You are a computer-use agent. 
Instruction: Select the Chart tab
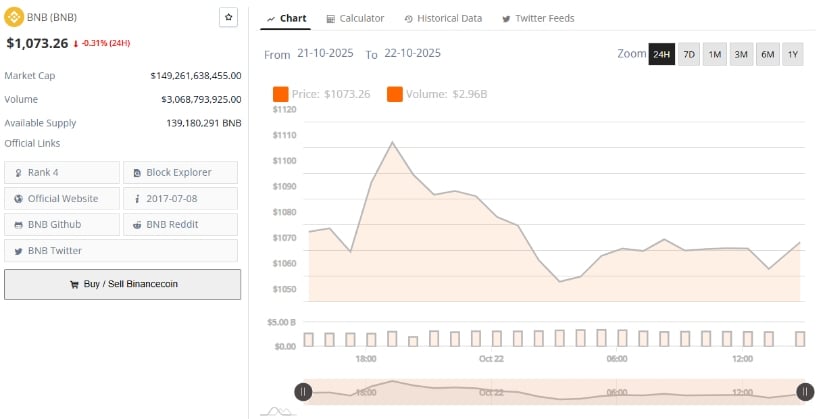tap(286, 18)
